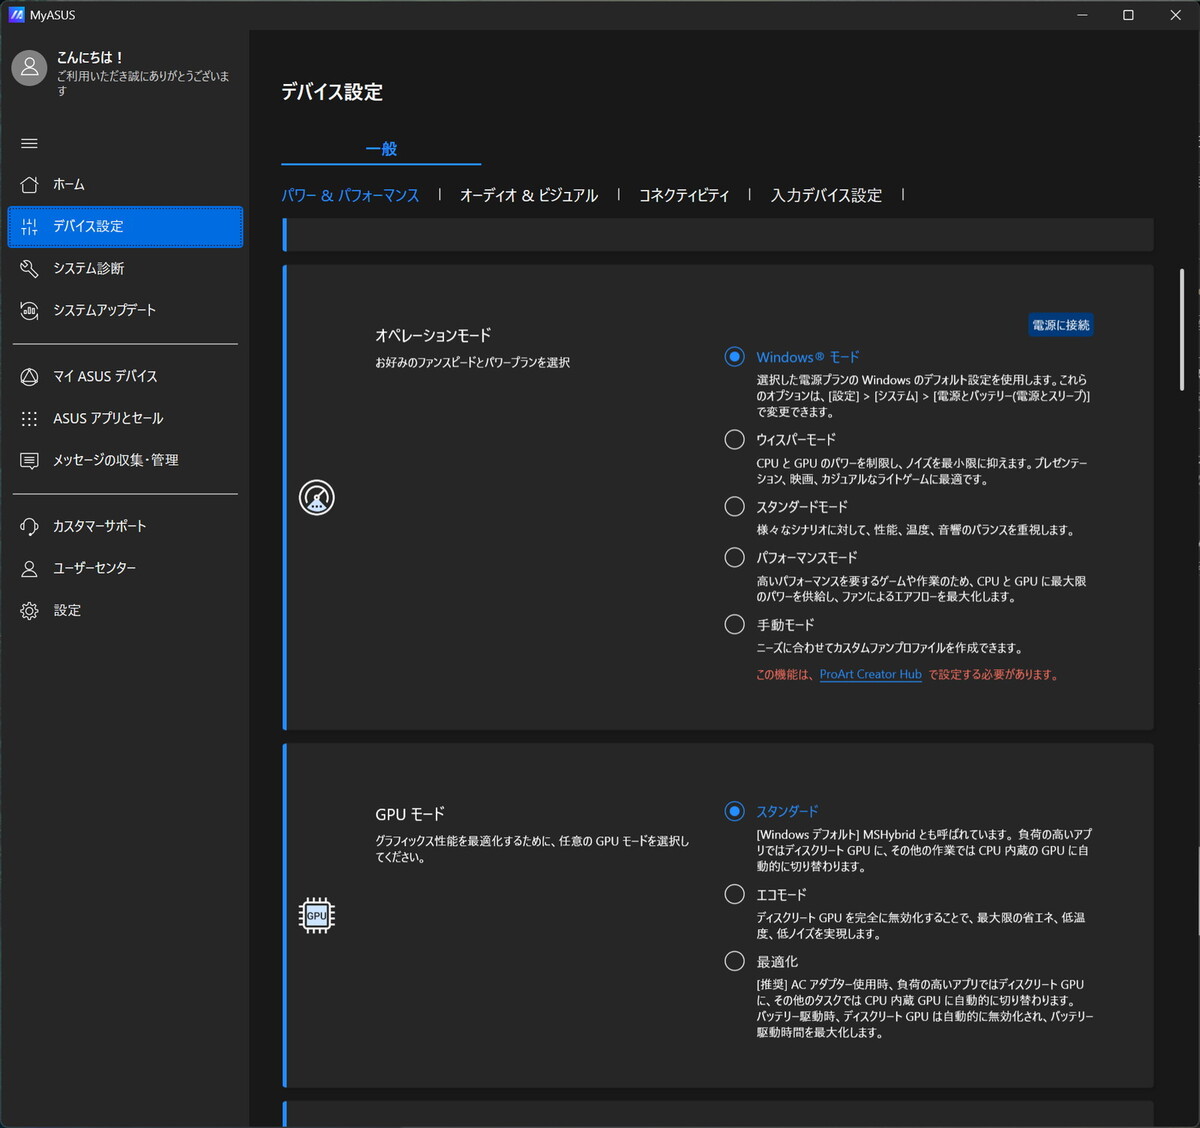Close the MyASUS window
Screen dimensions: 1200x1128
(x=1175, y=15)
